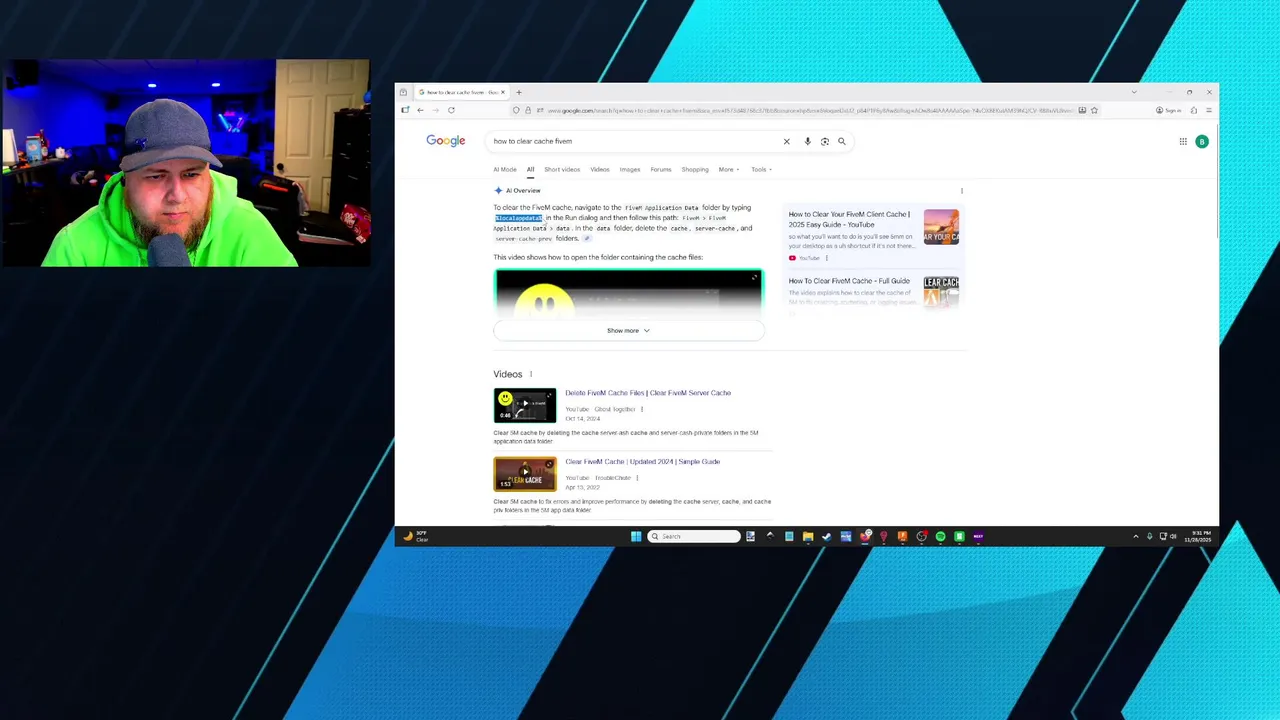Bookmark this page with the star icon

(1094, 110)
